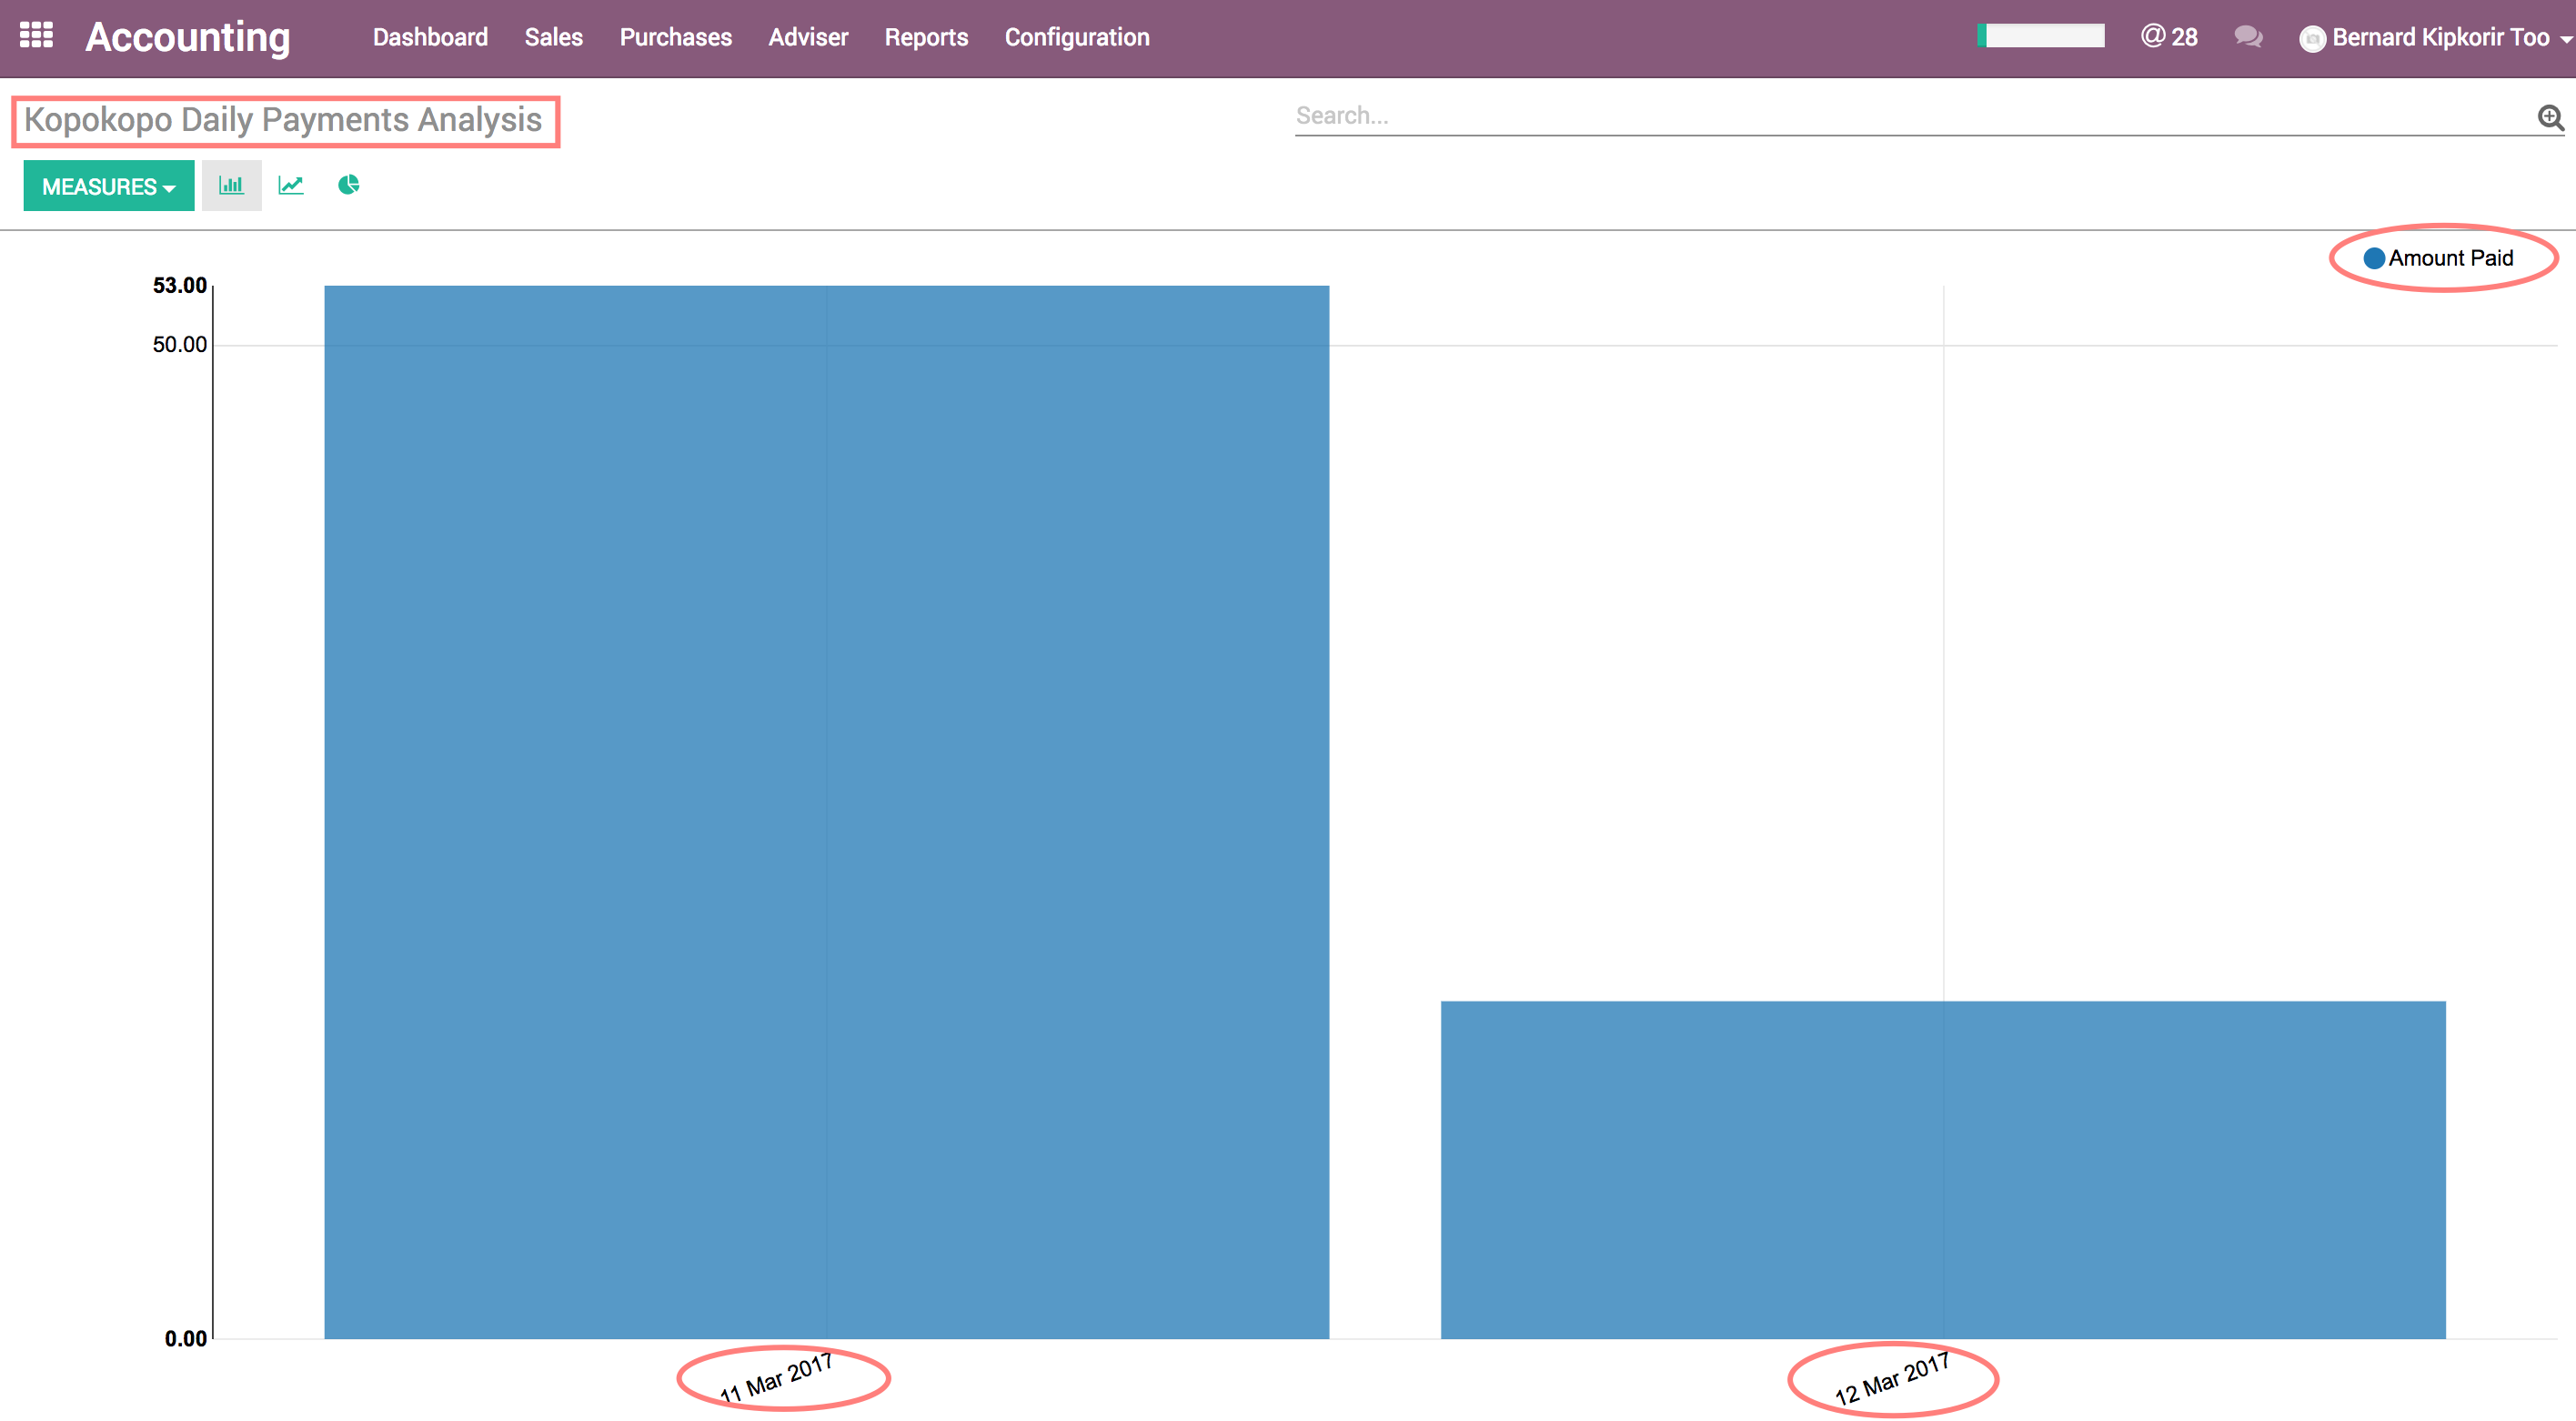
Task: Open the Adviser menu
Action: 808,37
